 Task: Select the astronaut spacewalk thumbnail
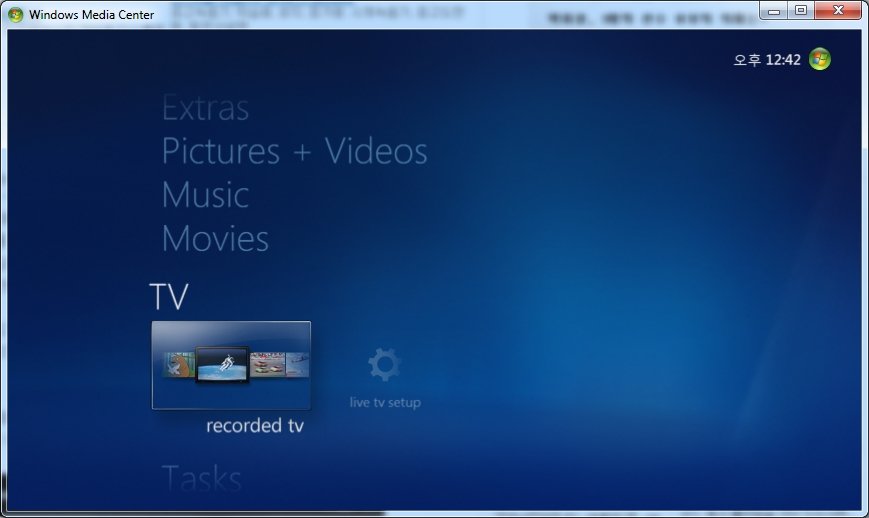point(221,365)
